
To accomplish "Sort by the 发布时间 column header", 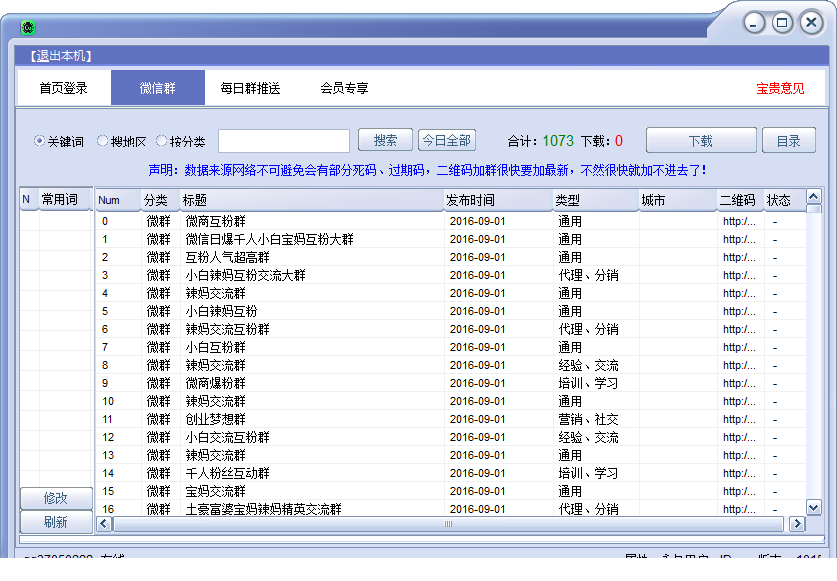I will pos(498,200).
